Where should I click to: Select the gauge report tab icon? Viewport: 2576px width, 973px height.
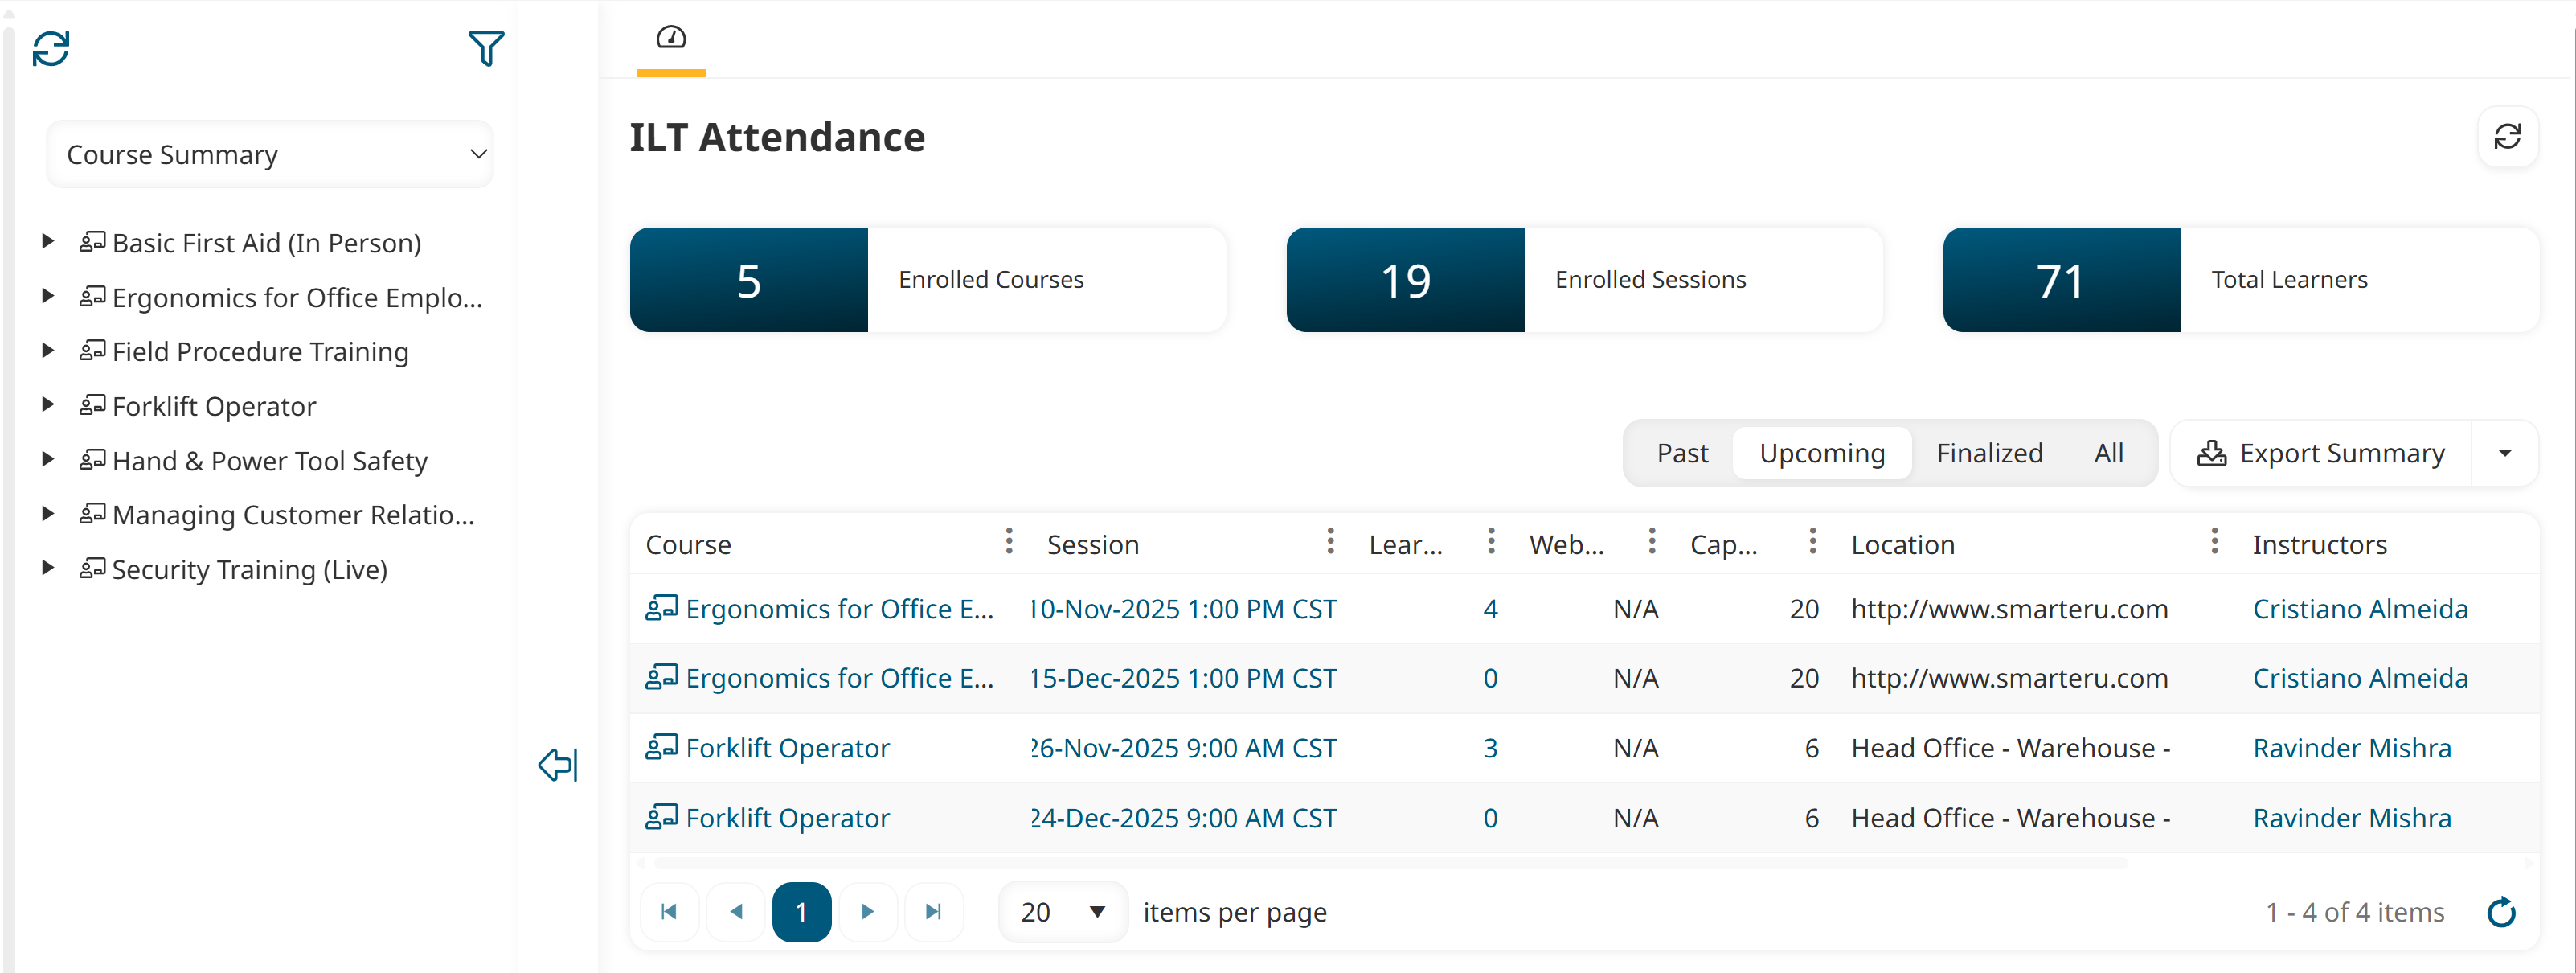click(x=671, y=39)
